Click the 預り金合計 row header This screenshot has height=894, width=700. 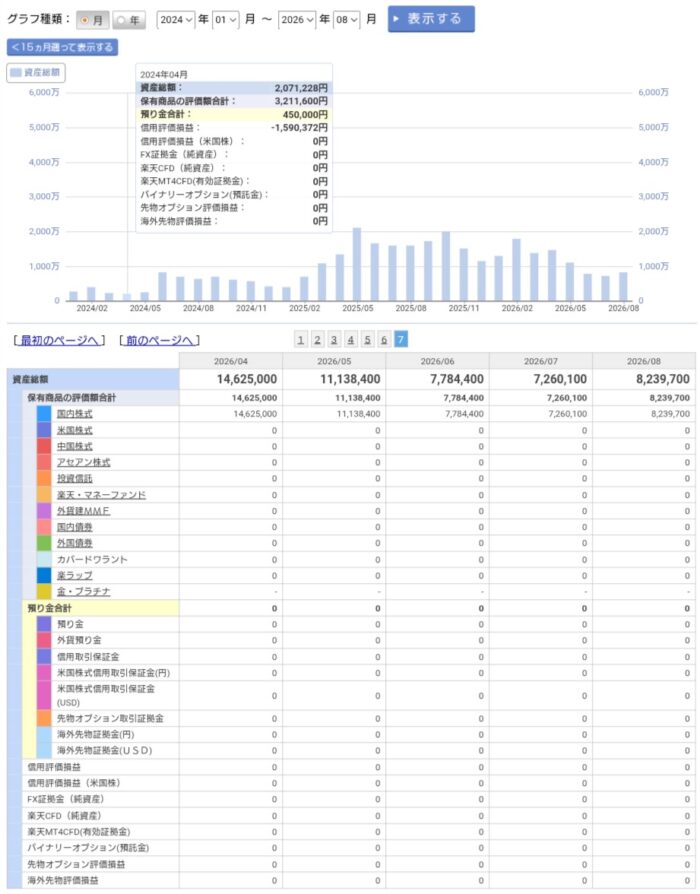(100, 608)
